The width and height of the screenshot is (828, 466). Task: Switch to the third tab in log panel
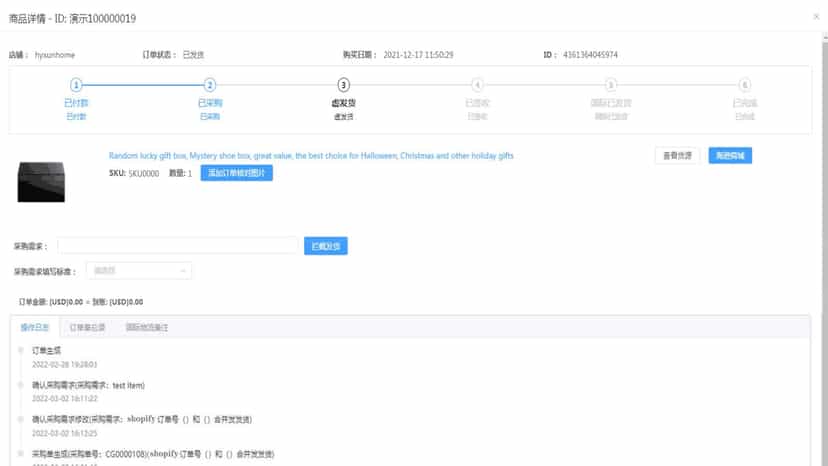click(x=146, y=328)
